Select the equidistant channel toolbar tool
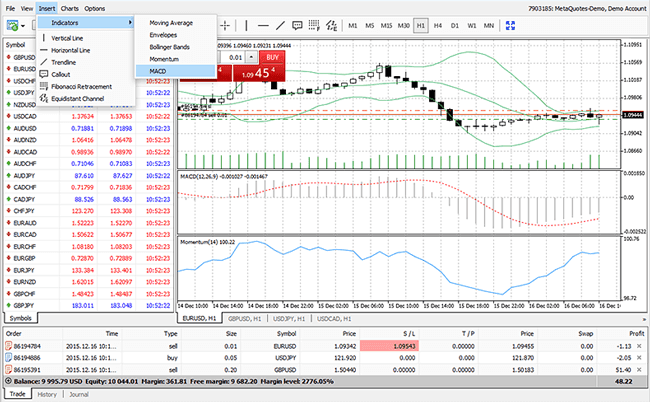650x402 pixels. [x=331, y=26]
